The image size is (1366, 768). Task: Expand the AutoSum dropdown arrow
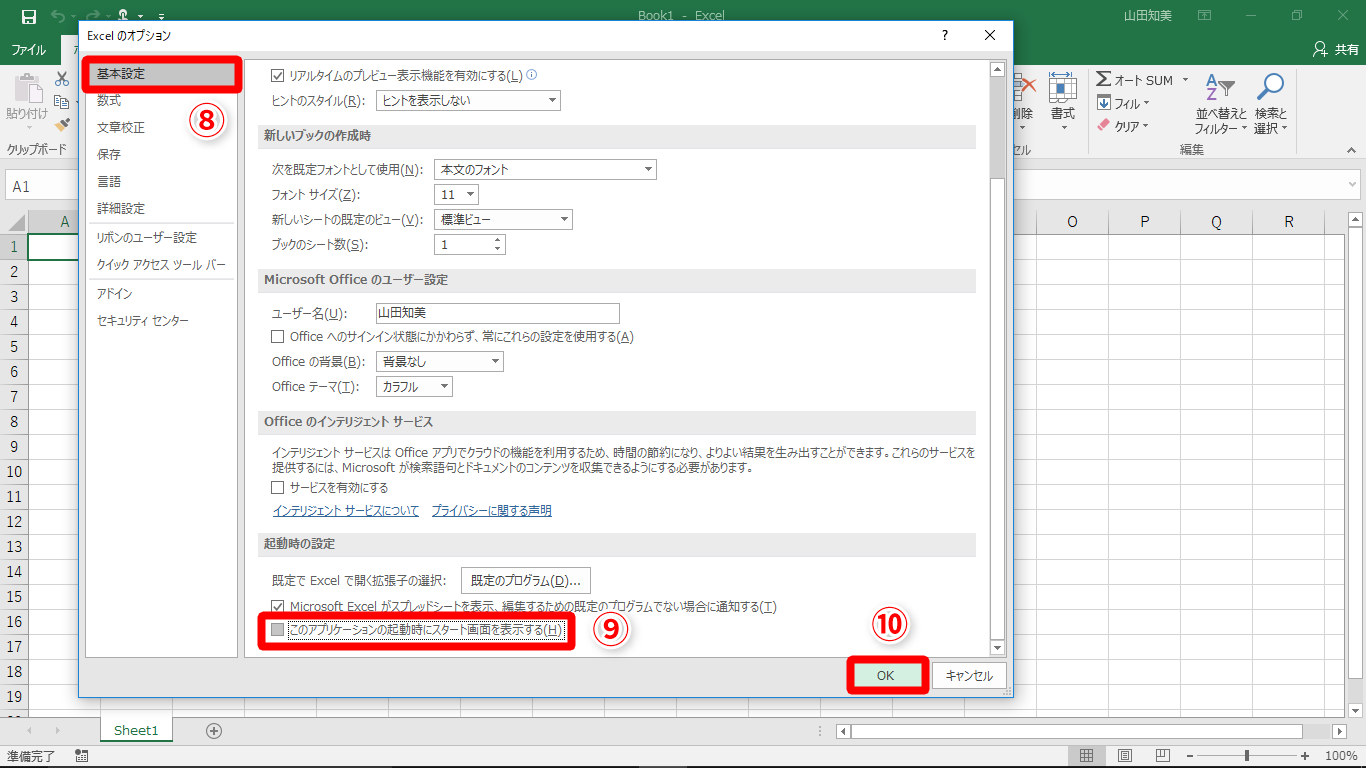coord(1185,80)
